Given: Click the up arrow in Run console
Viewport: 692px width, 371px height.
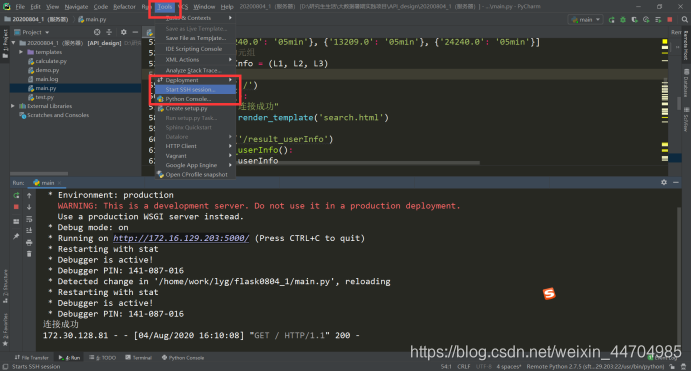Looking at the screenshot, I should point(29,195).
